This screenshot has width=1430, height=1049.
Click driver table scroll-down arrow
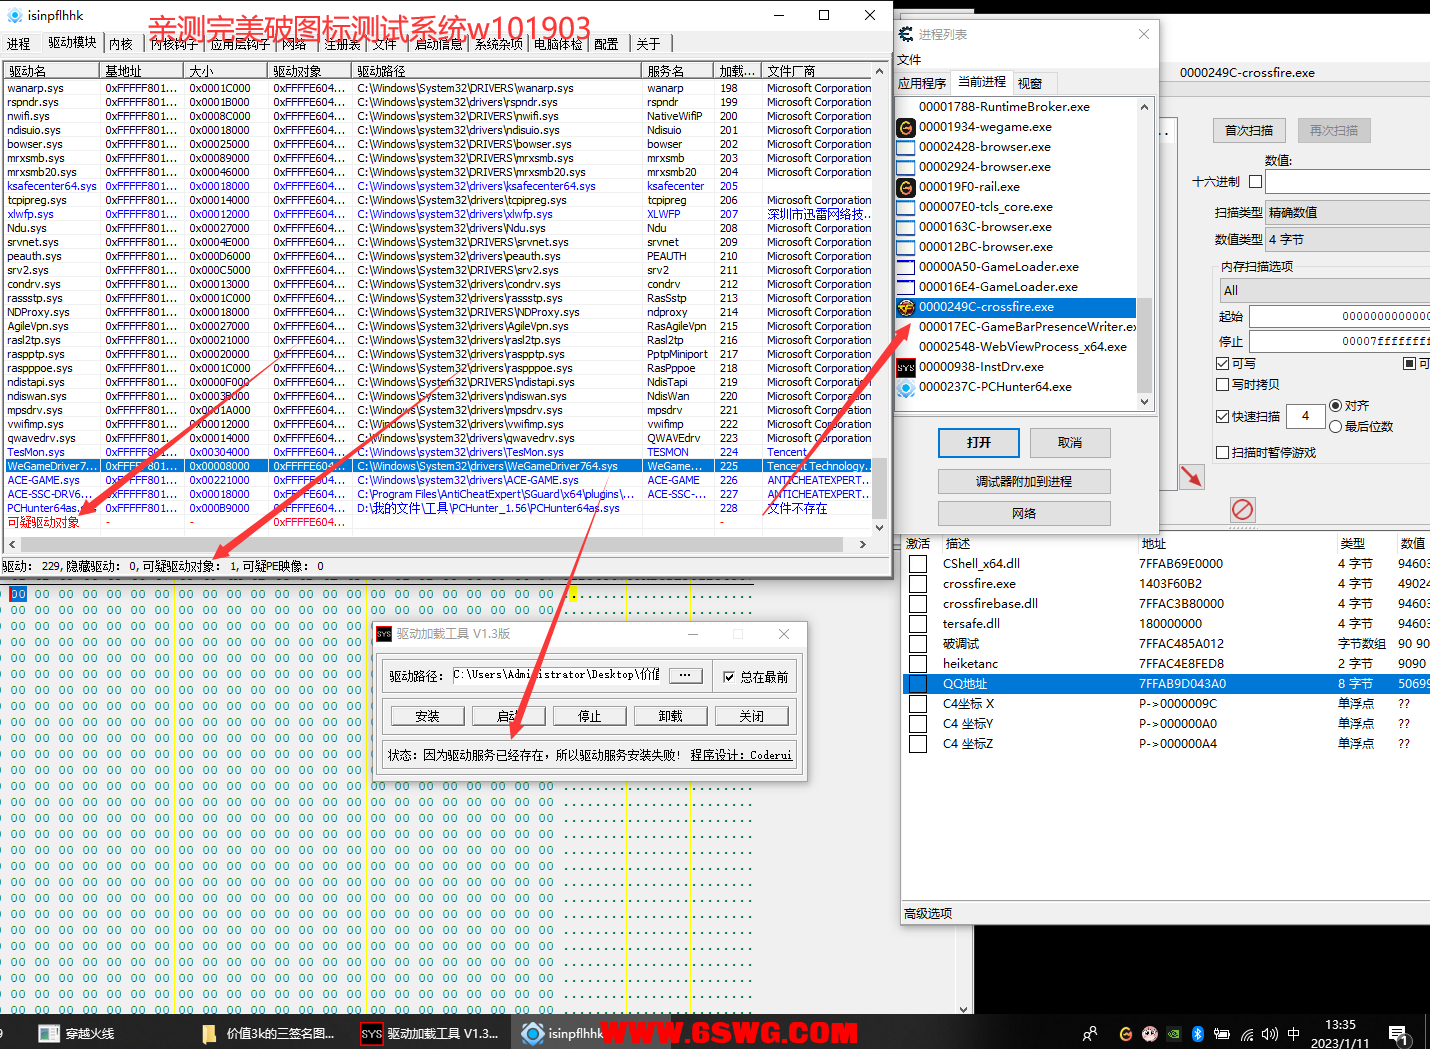[879, 527]
